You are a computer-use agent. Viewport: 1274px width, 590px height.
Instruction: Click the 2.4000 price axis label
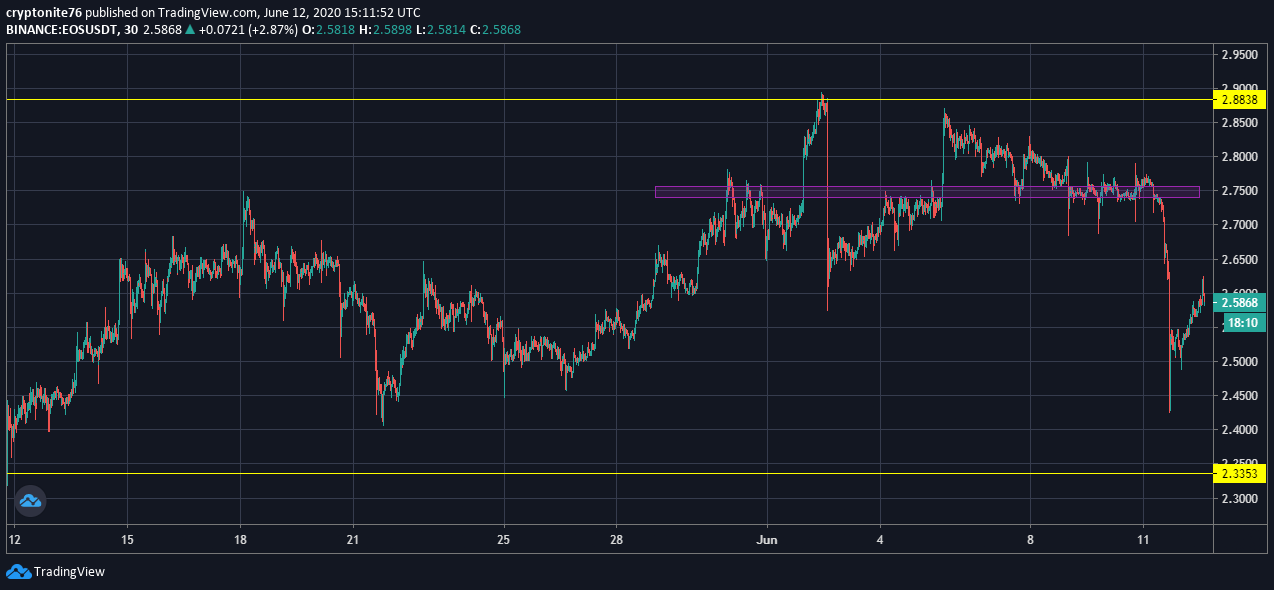point(1239,430)
